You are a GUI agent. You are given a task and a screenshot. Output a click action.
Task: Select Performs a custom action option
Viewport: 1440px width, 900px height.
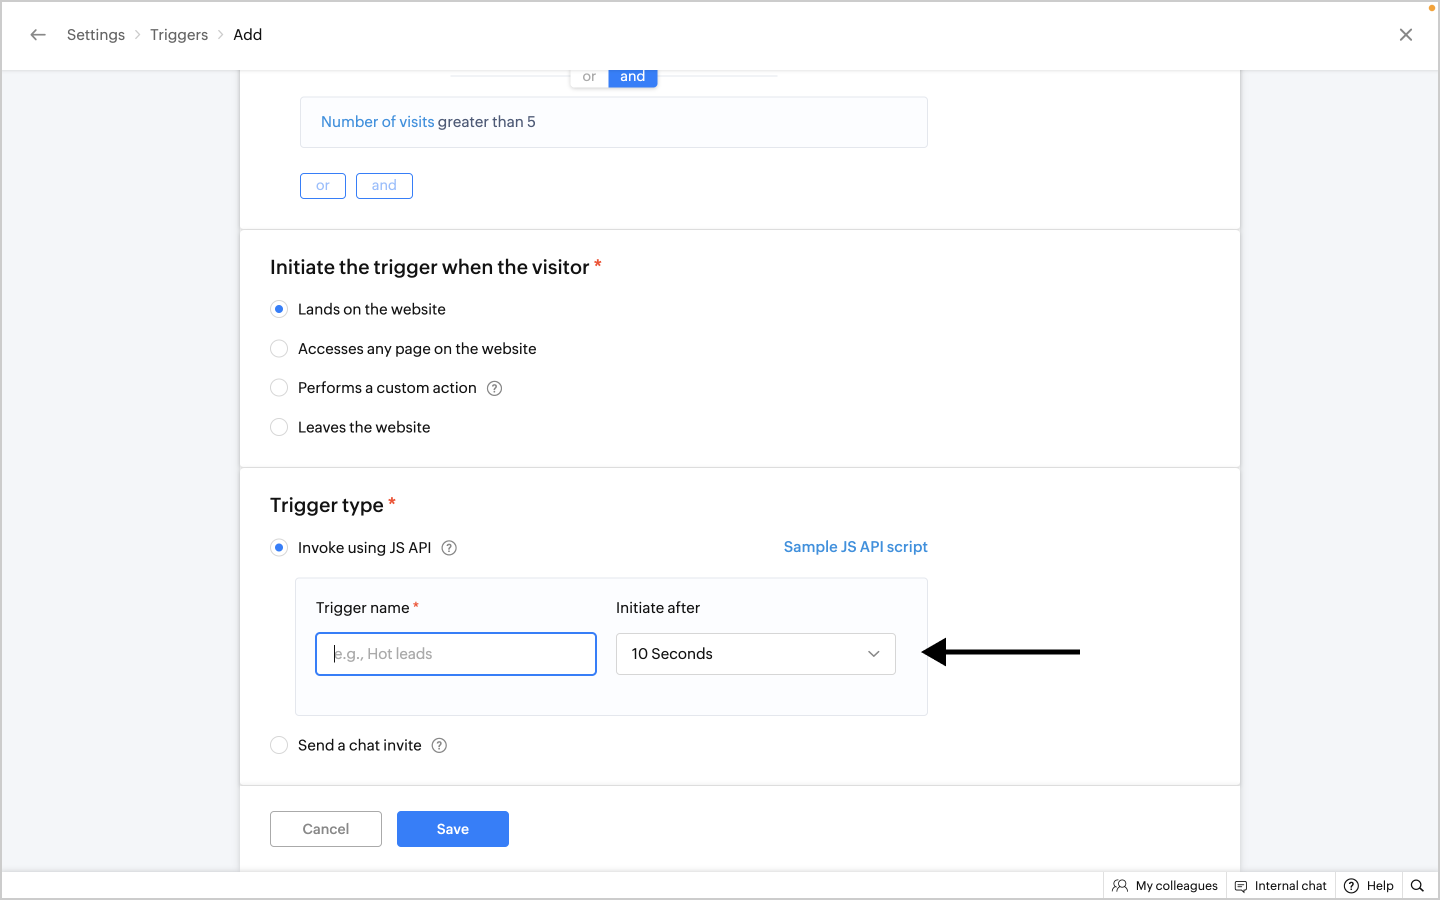[x=279, y=388]
